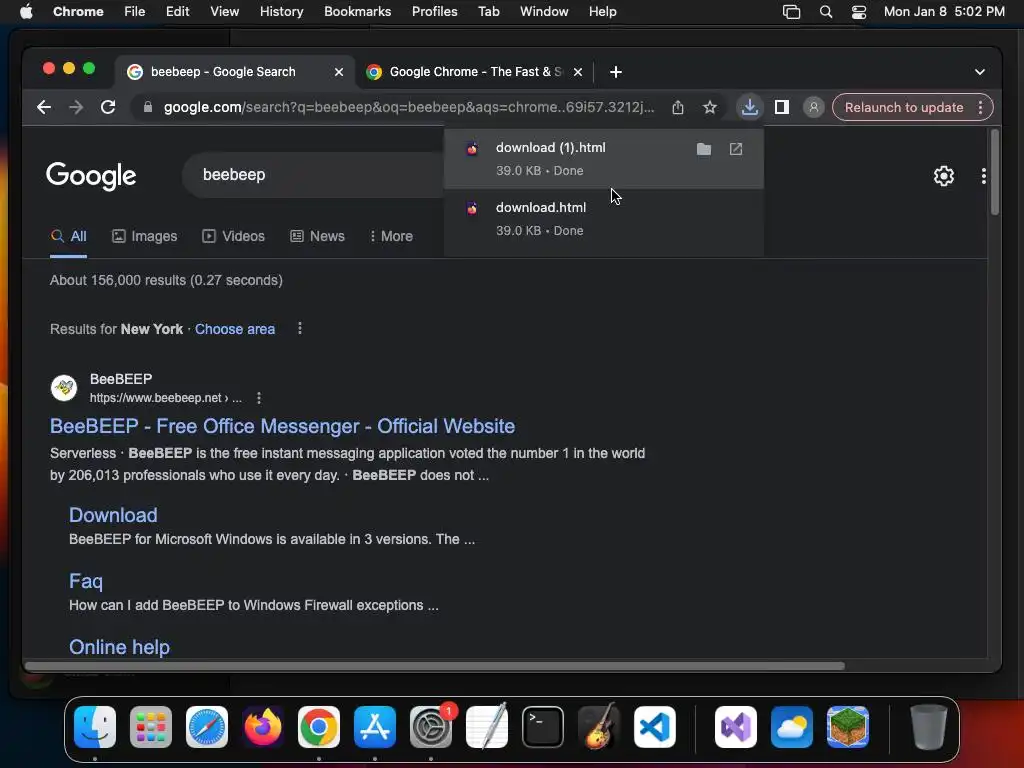
Task: Select the News search tab
Action: [317, 236]
